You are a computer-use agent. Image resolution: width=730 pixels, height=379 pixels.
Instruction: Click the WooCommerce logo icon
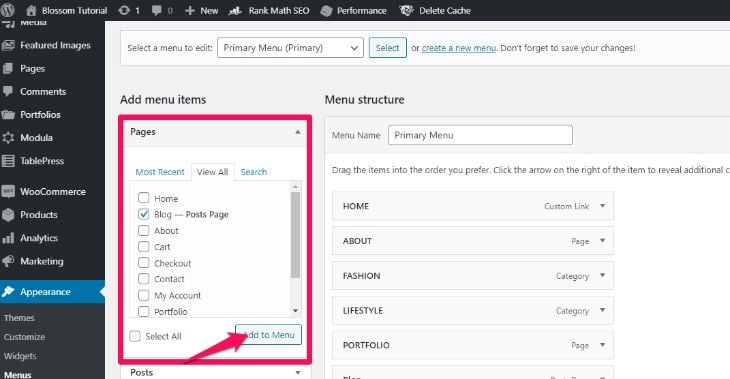[8, 191]
